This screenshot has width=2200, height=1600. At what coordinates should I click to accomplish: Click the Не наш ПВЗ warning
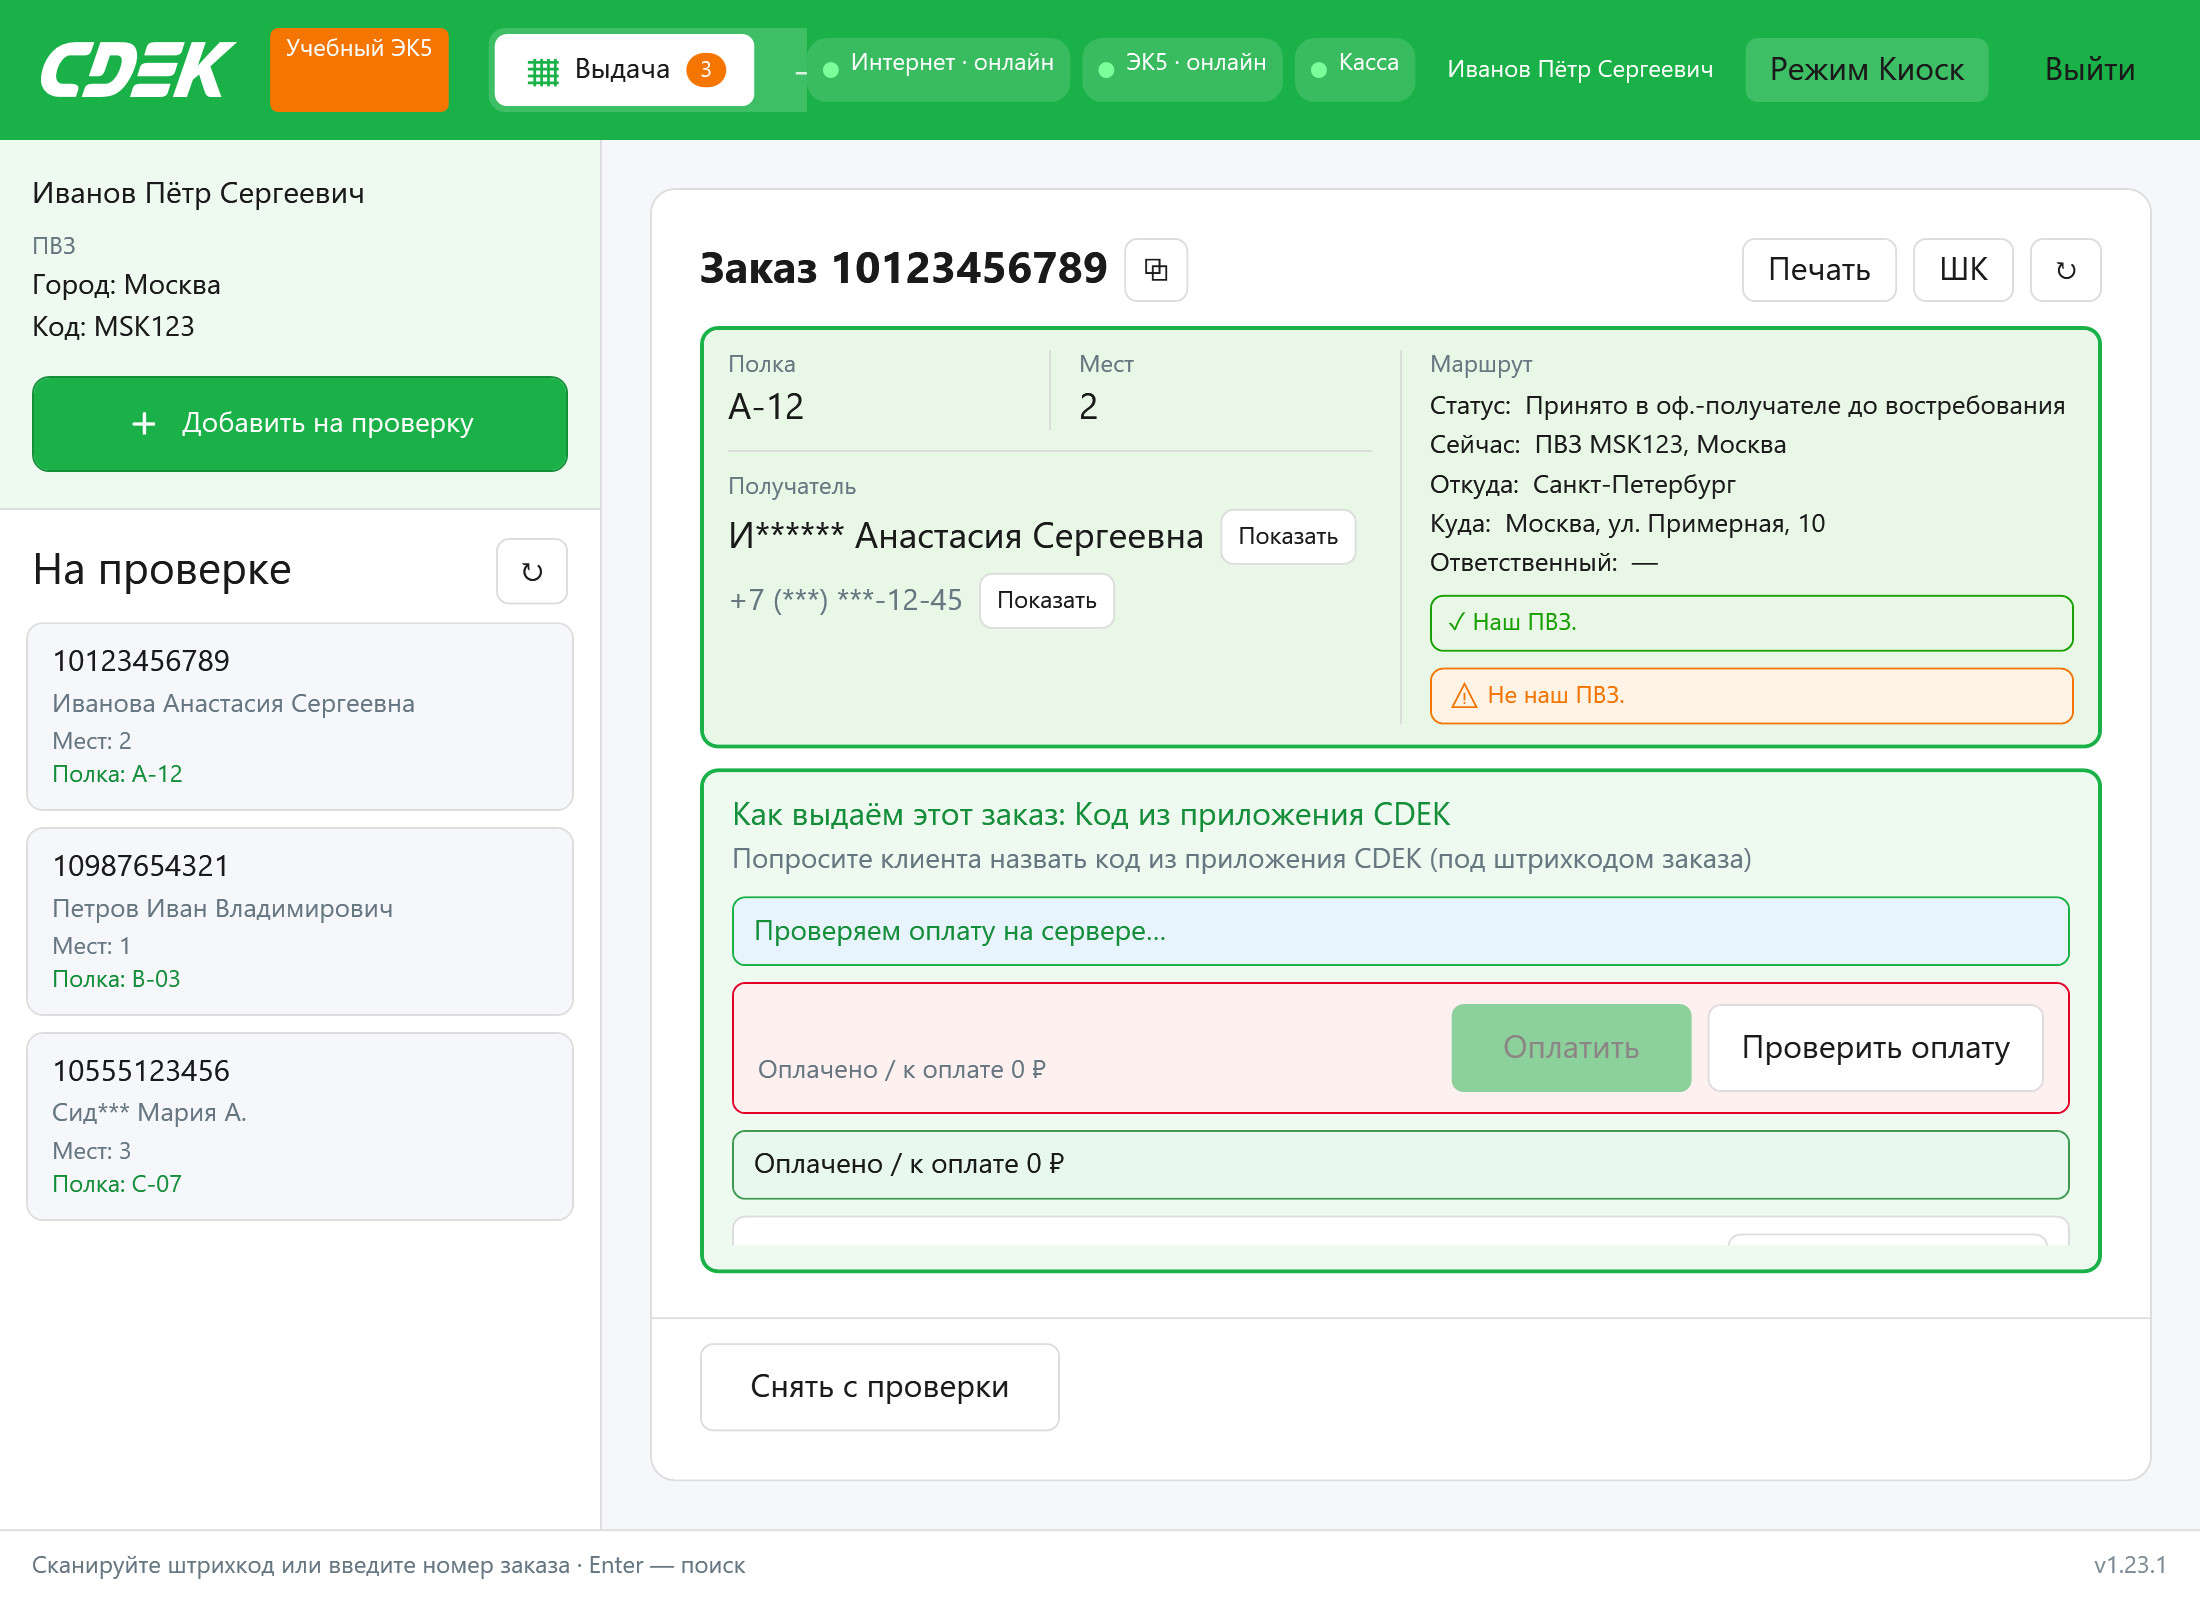pyautogui.click(x=1751, y=695)
